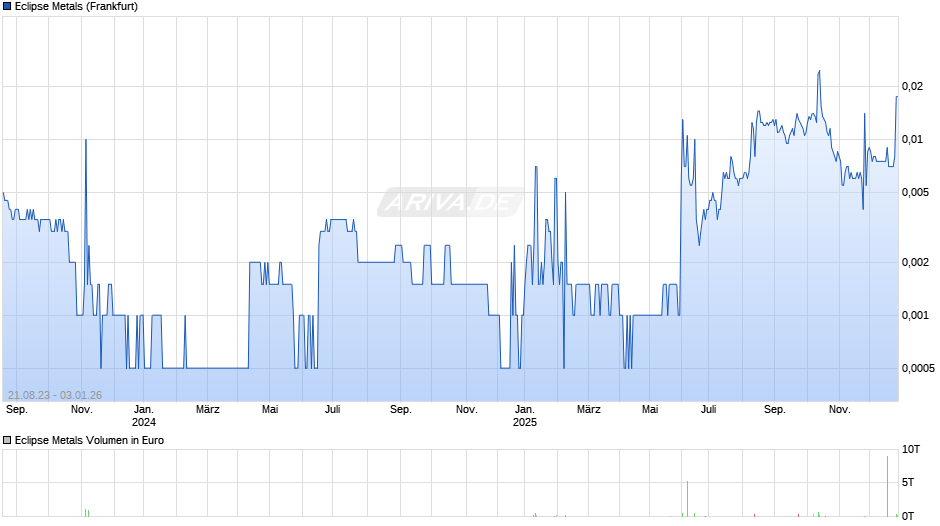Image resolution: width=940 pixels, height=526 pixels.
Task: Click the 'Jan. 2024' axis label
Action: point(144,416)
